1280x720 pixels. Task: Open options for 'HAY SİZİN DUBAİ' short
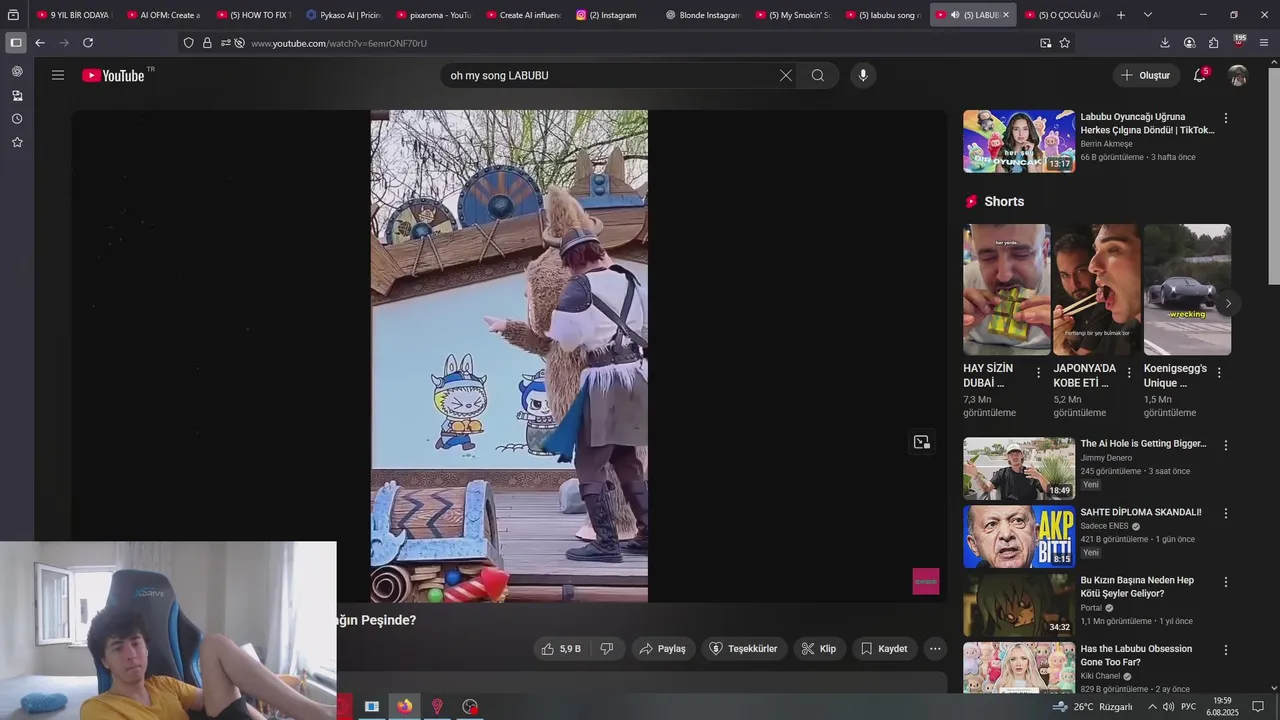(1038, 373)
